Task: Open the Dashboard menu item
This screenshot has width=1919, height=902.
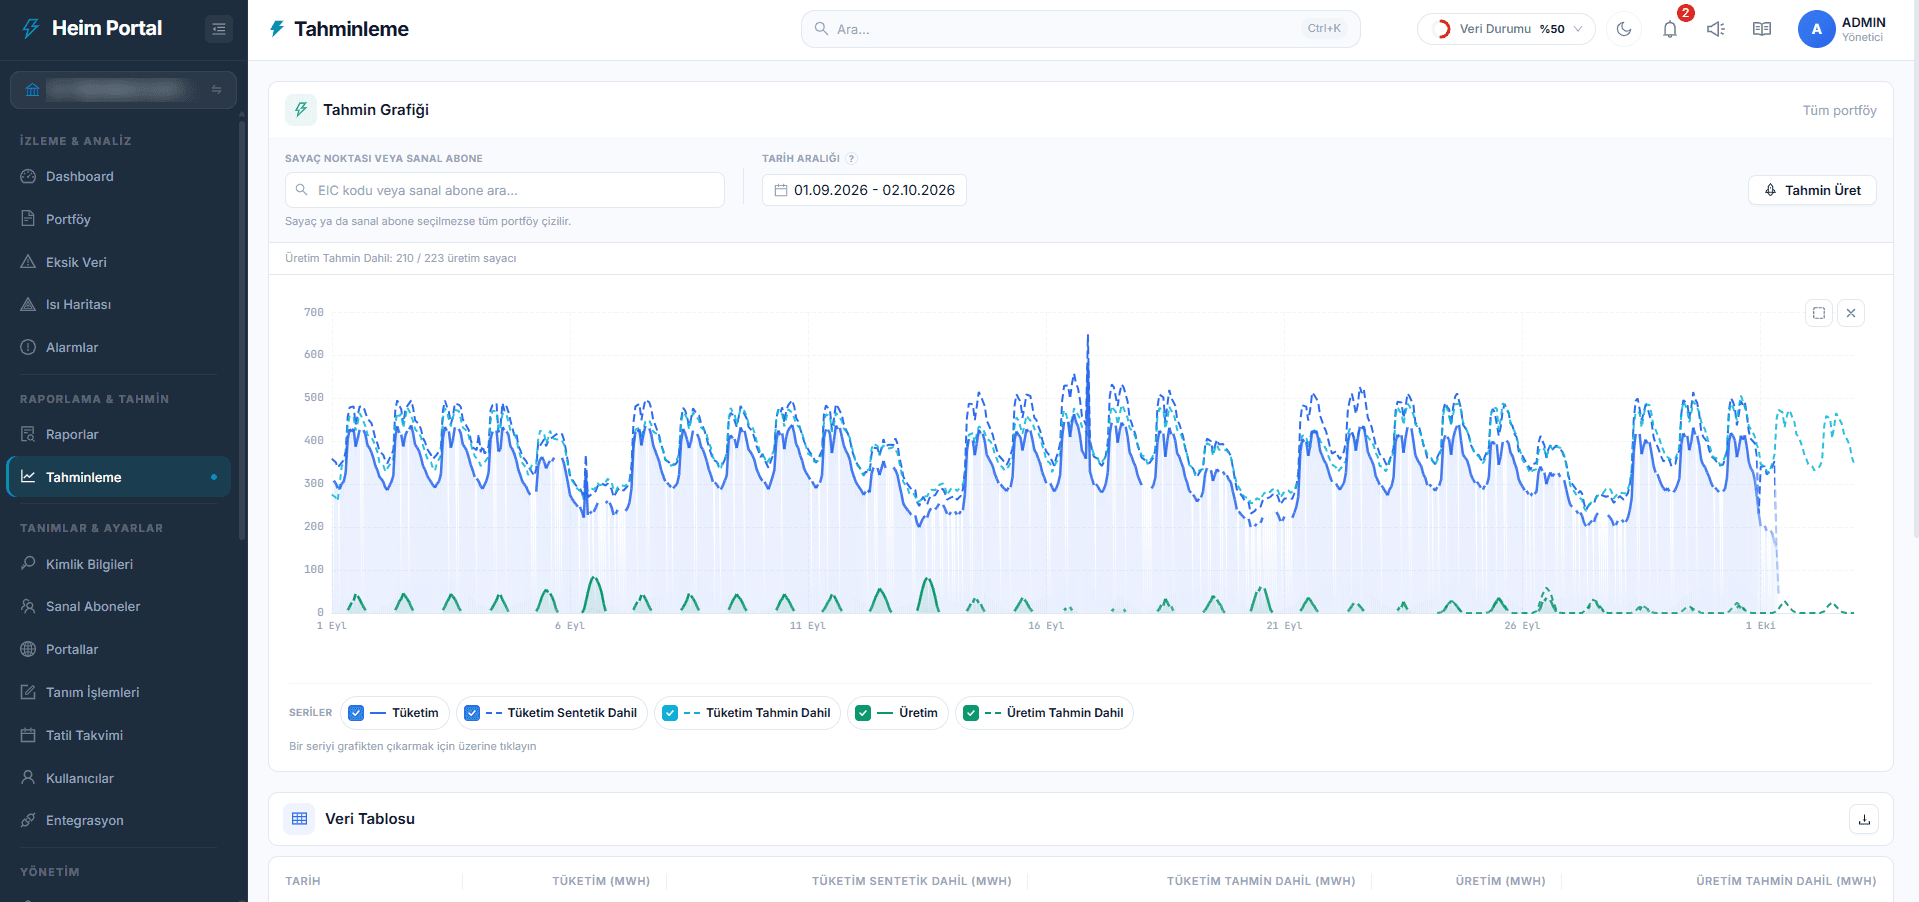Action: [118, 177]
